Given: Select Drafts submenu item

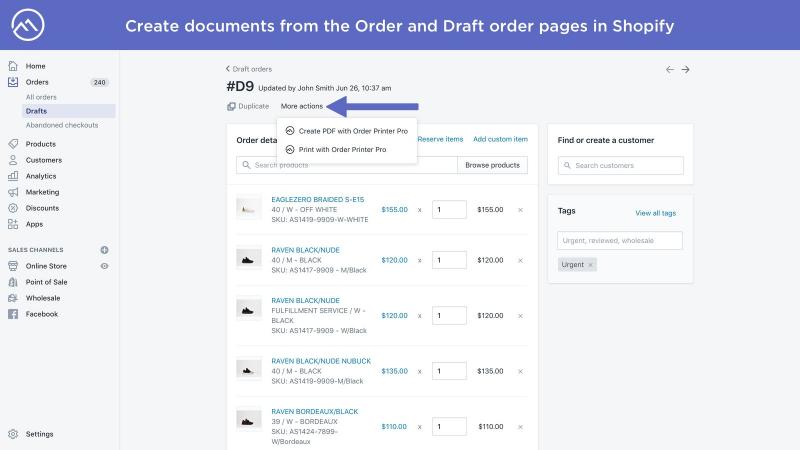Looking at the screenshot, I should tap(68, 111).
